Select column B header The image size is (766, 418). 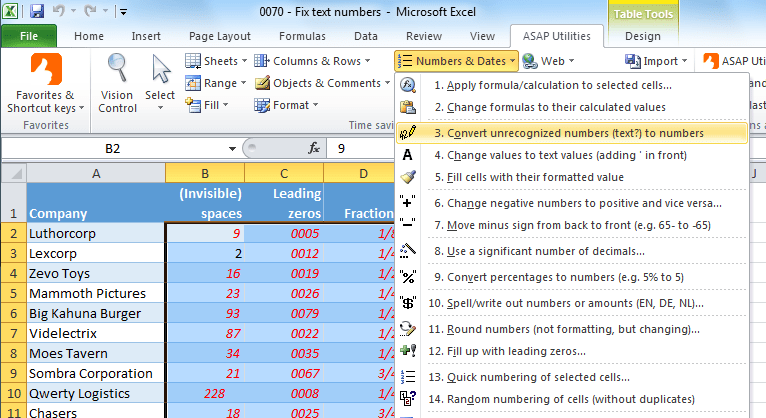coord(205,173)
